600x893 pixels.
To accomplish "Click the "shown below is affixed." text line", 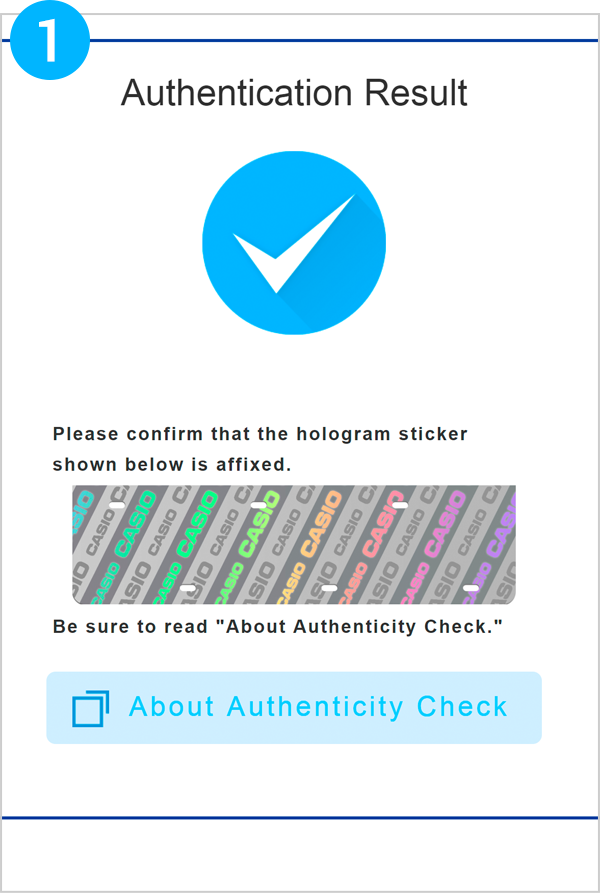I will pyautogui.click(x=171, y=464).
